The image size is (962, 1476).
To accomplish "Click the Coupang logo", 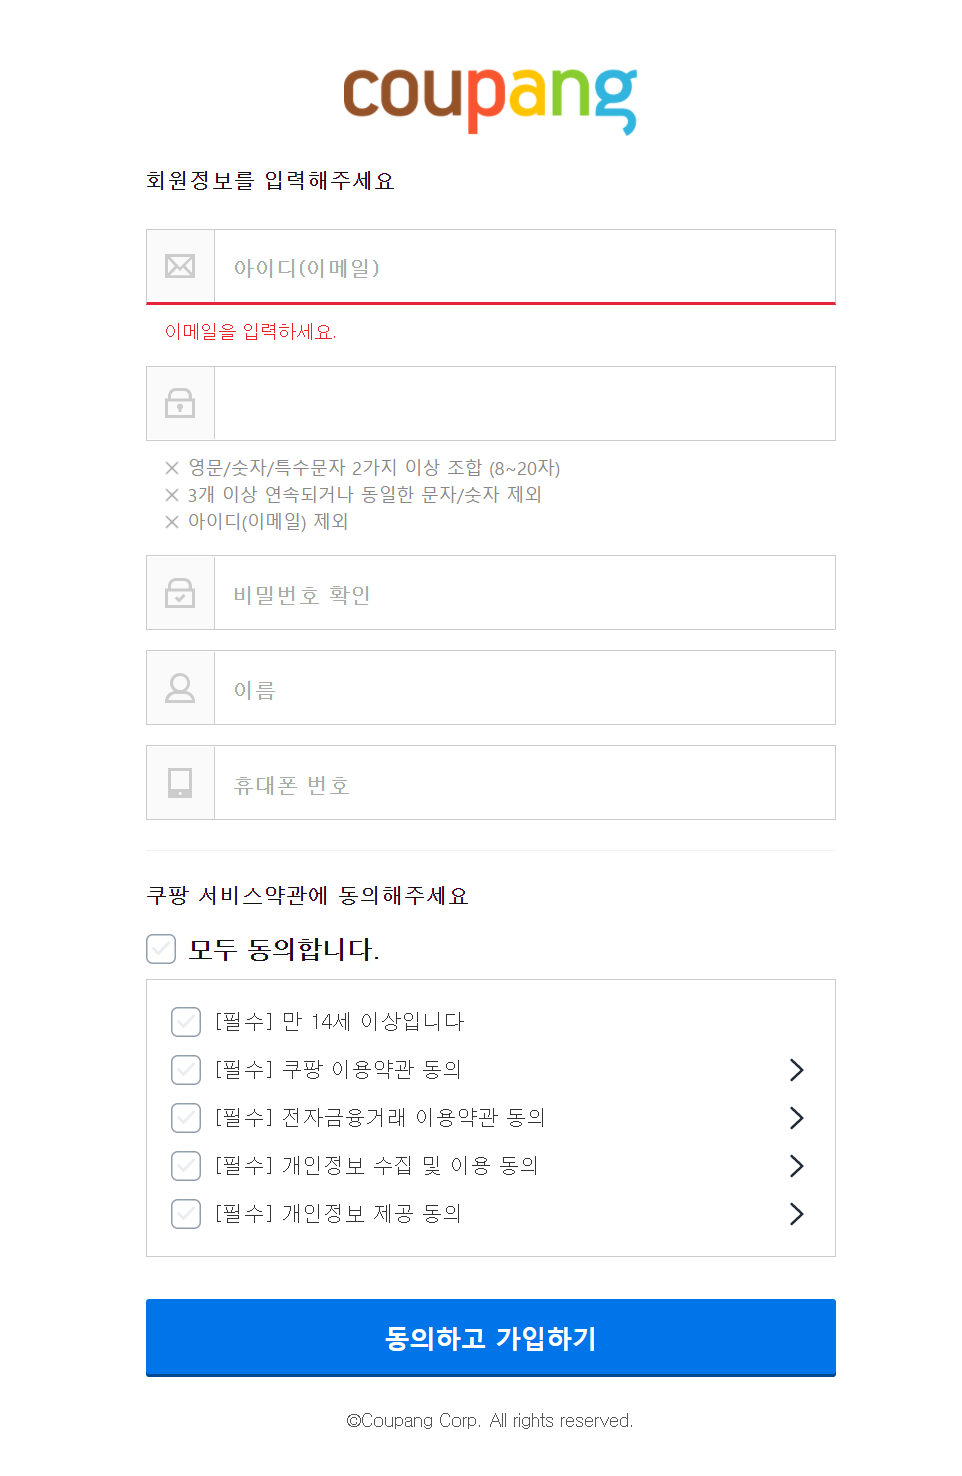I will pyautogui.click(x=490, y=99).
